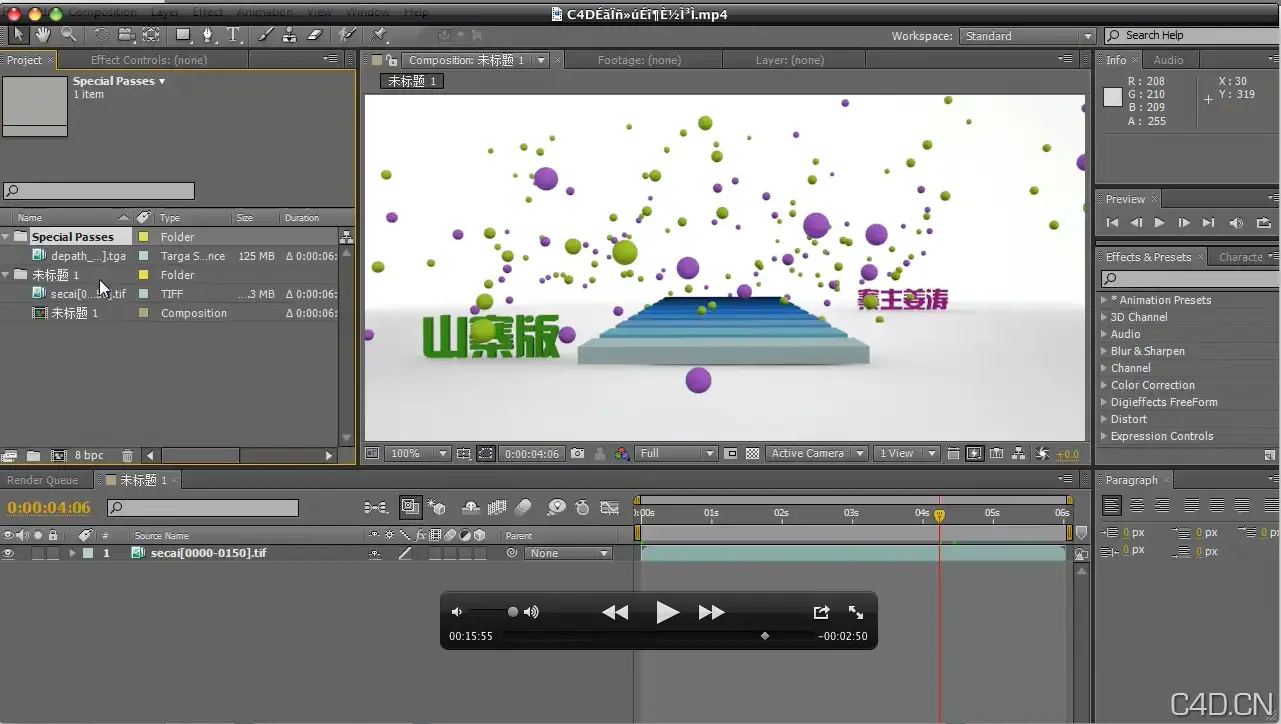
Task: Toggle Motion Blur enable switch
Action: (x=522, y=508)
